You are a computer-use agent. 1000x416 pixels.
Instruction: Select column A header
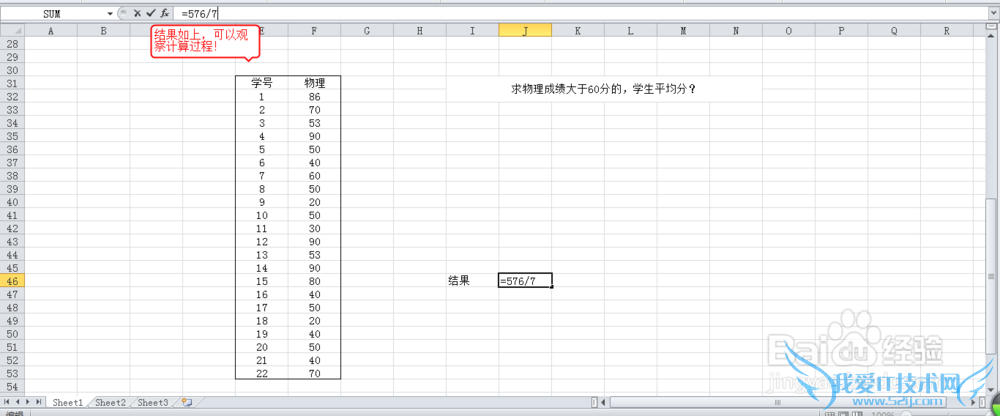pos(50,31)
